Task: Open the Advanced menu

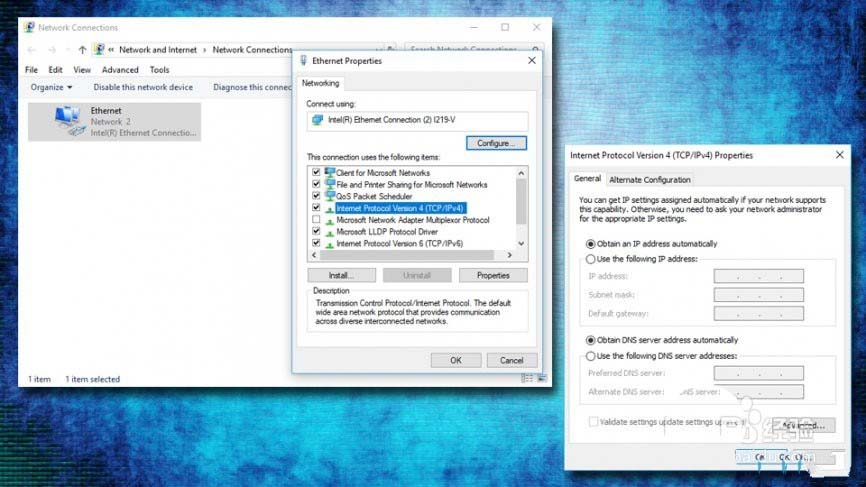Action: tap(120, 70)
